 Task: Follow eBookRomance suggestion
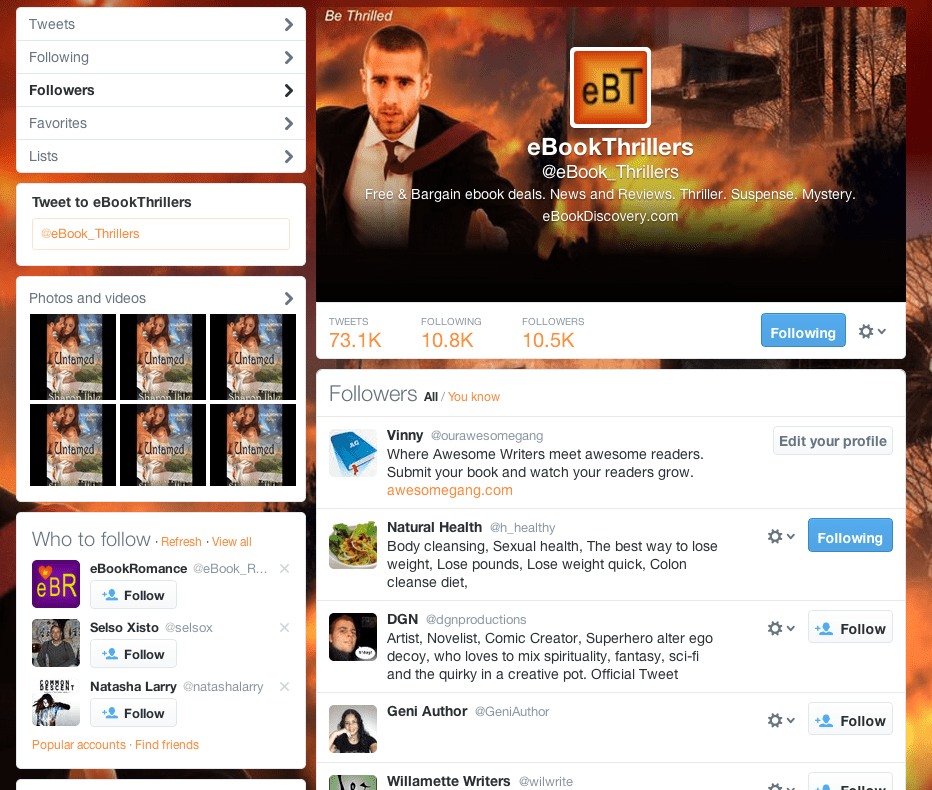(x=133, y=595)
